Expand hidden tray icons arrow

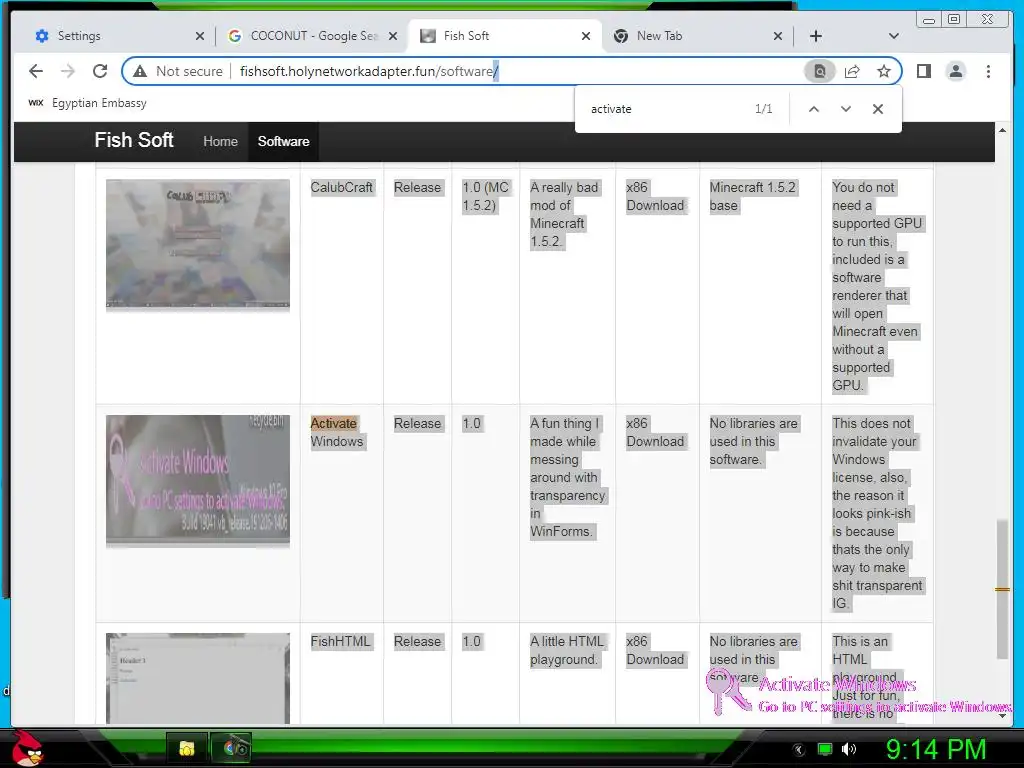click(799, 749)
